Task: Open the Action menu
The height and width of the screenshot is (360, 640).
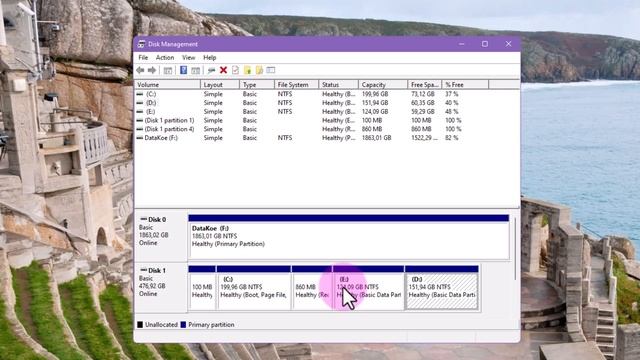Action: (165, 58)
